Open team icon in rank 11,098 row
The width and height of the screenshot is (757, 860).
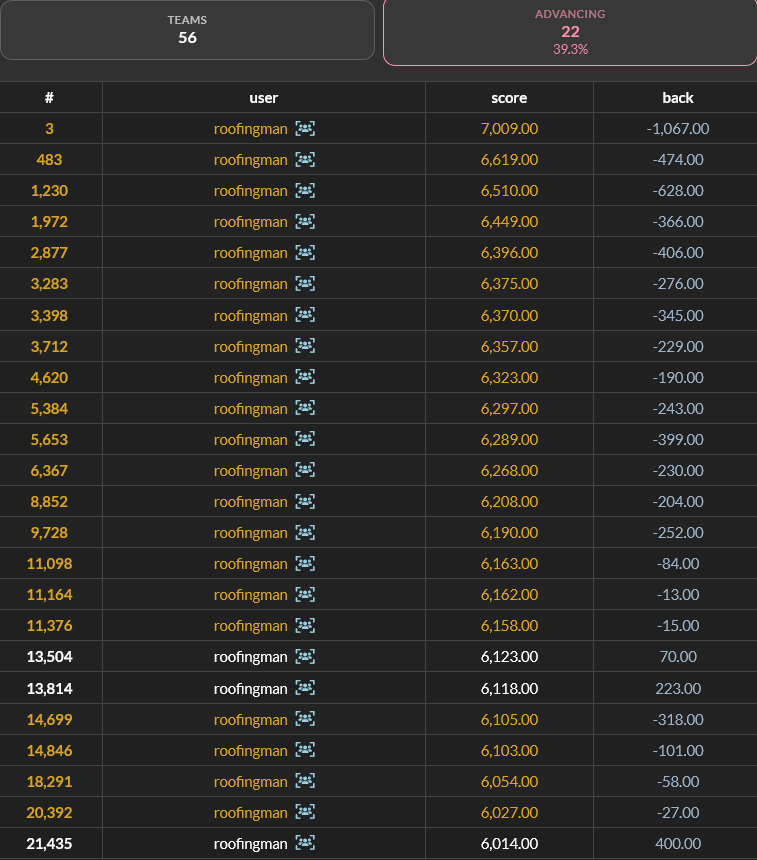pos(305,563)
